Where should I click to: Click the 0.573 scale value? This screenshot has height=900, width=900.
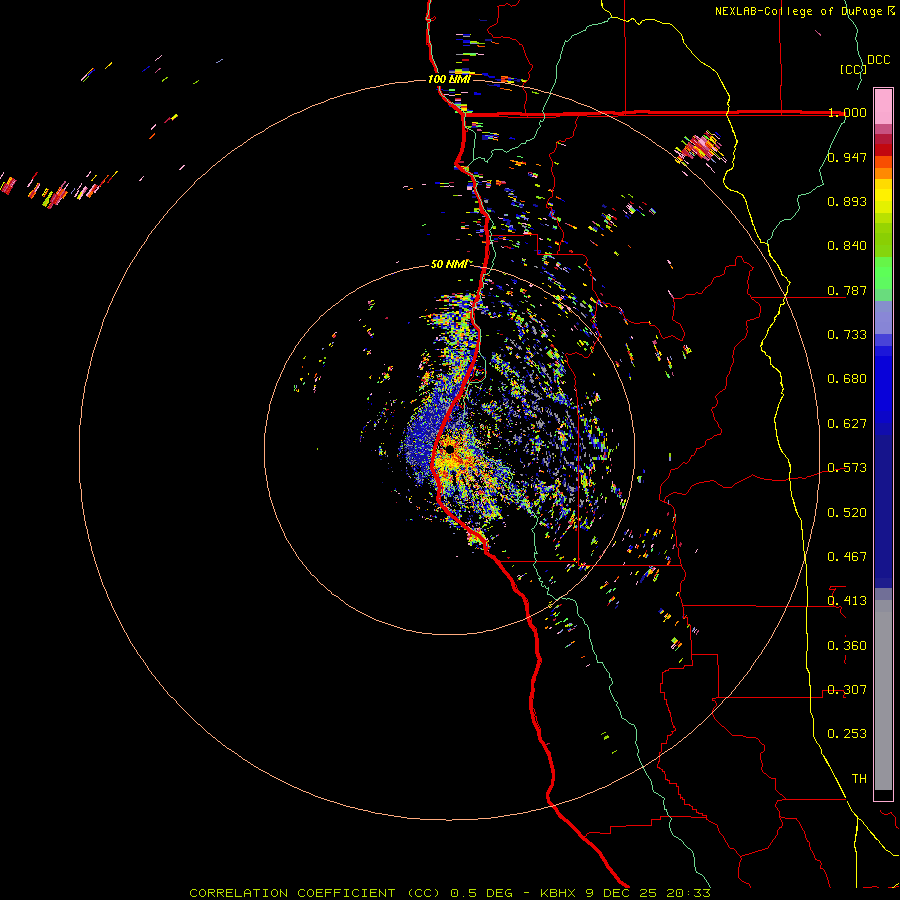point(847,468)
